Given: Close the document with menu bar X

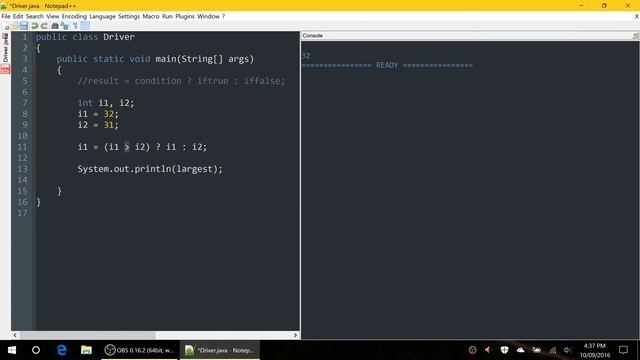Looking at the screenshot, I should (x=636, y=16).
